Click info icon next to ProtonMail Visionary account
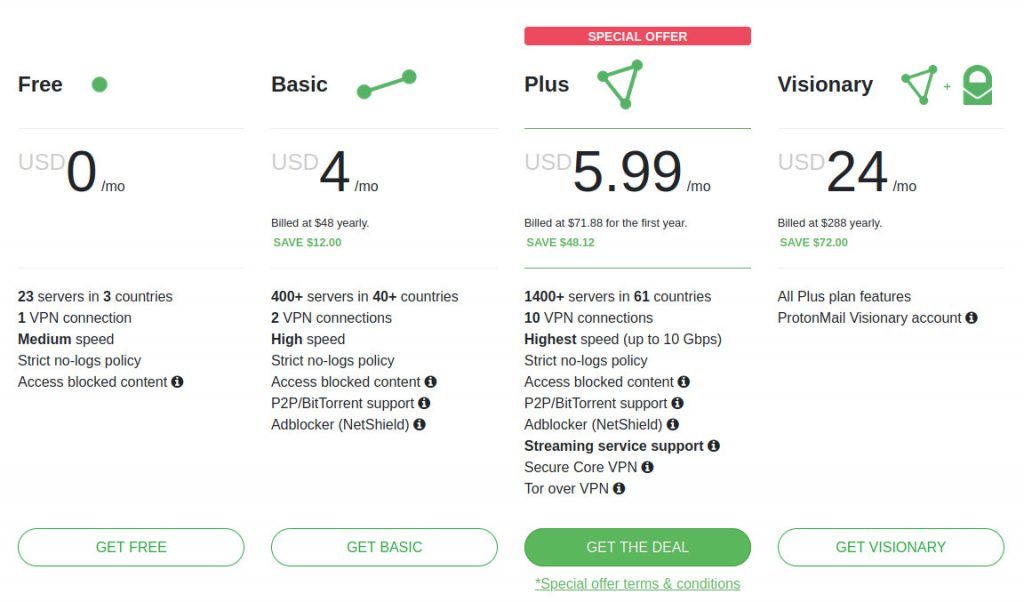1024x602 pixels. pyautogui.click(x=971, y=318)
